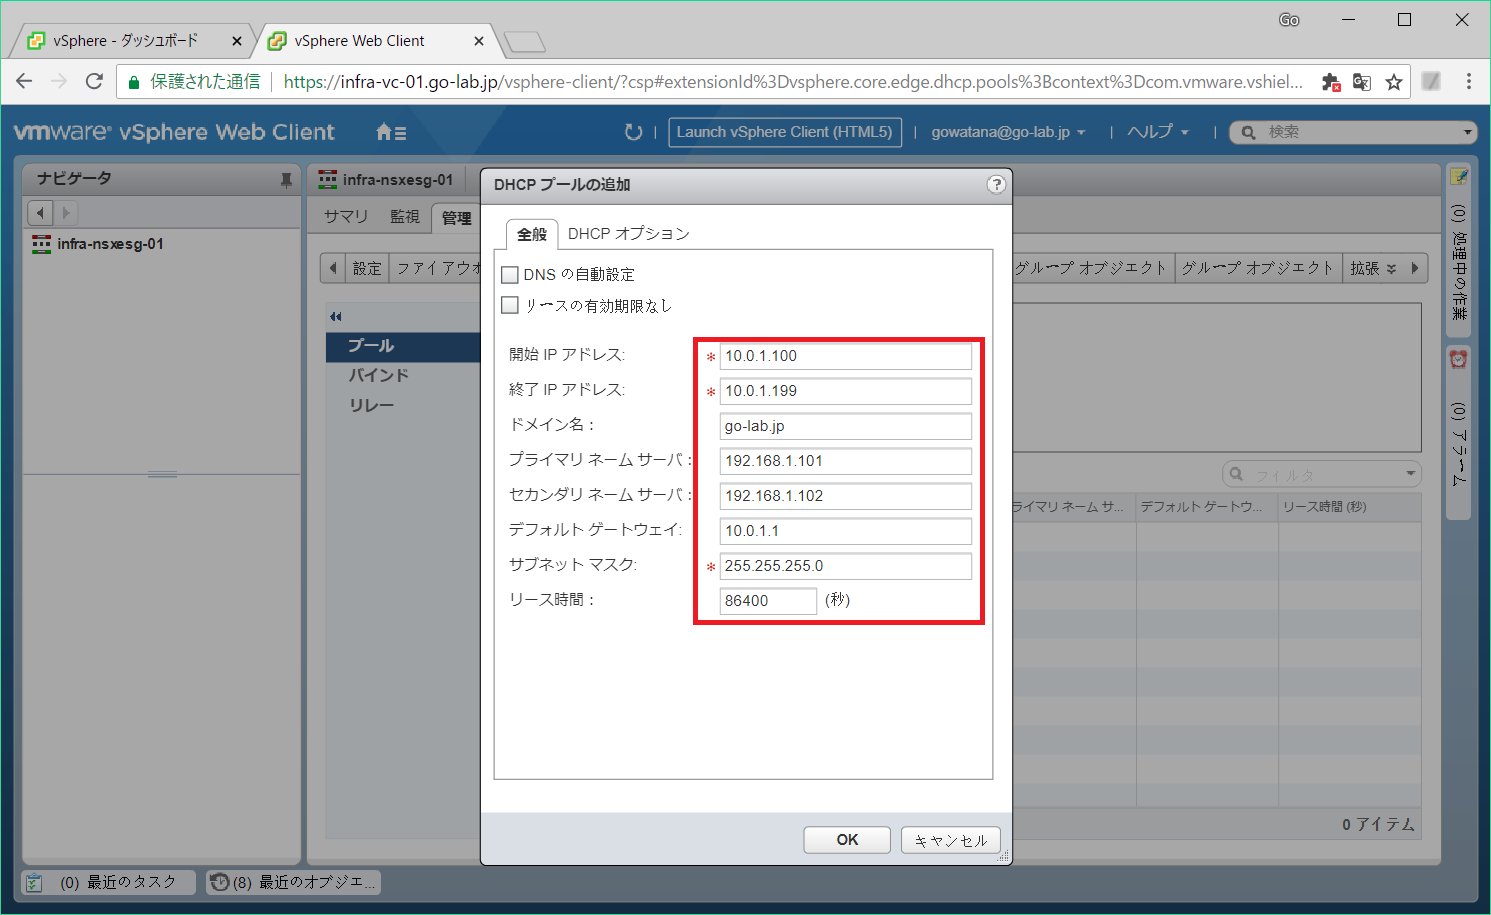Screen dimensions: 1491x915
Task: Open the work-in-progress side panel icon
Action: tap(1459, 178)
